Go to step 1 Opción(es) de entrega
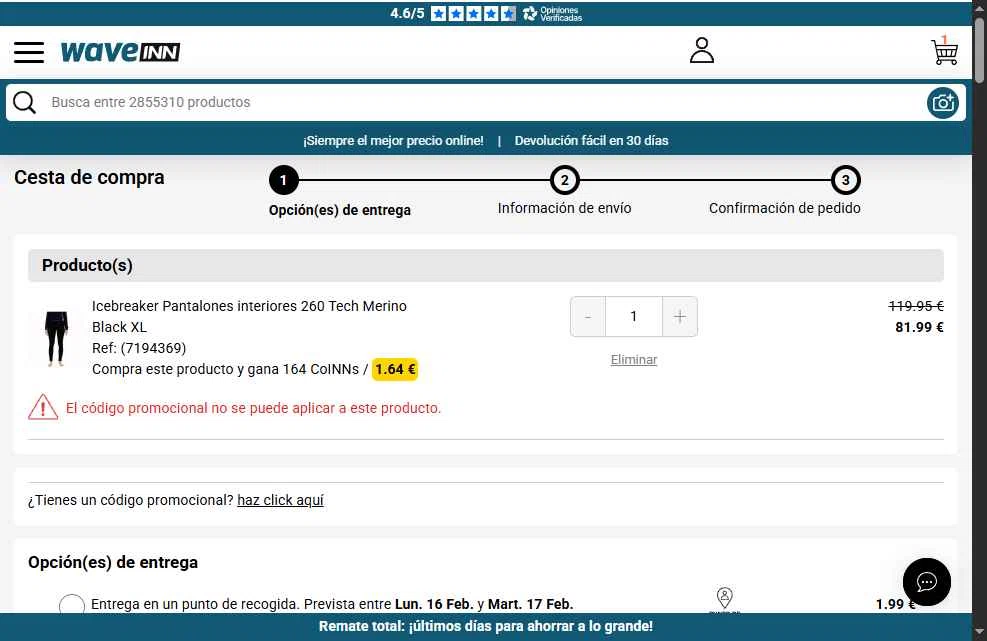This screenshot has width=987, height=641. pos(283,180)
